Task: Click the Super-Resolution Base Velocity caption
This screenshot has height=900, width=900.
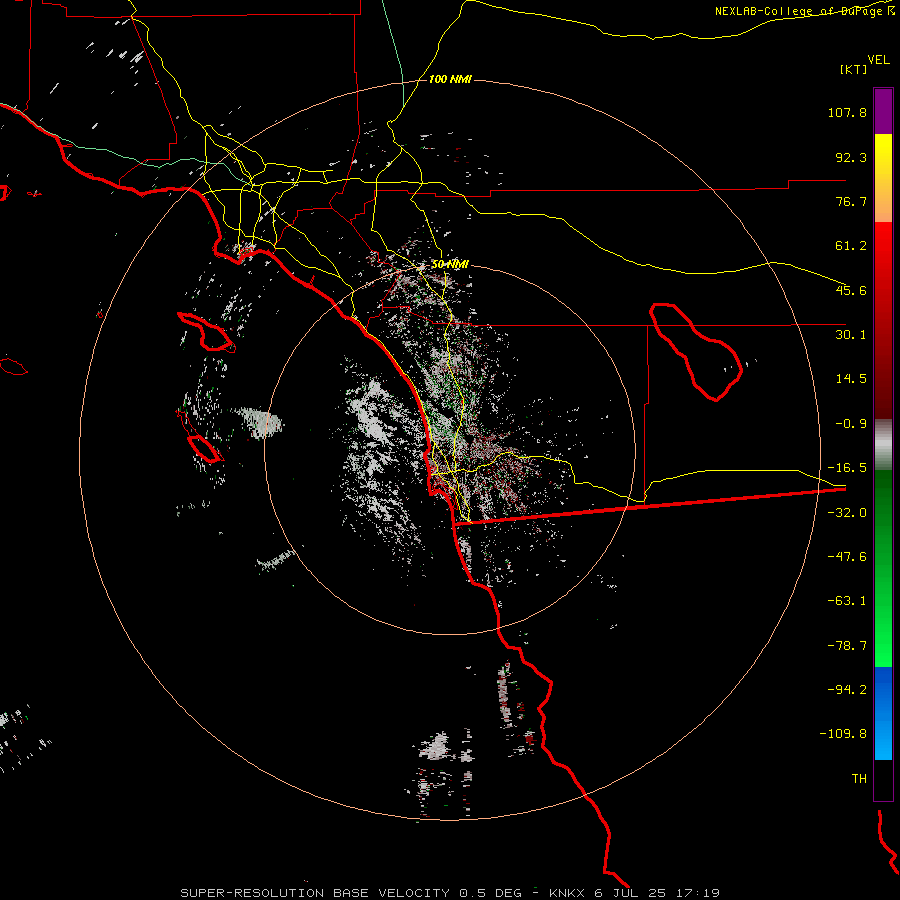Action: tap(450, 893)
